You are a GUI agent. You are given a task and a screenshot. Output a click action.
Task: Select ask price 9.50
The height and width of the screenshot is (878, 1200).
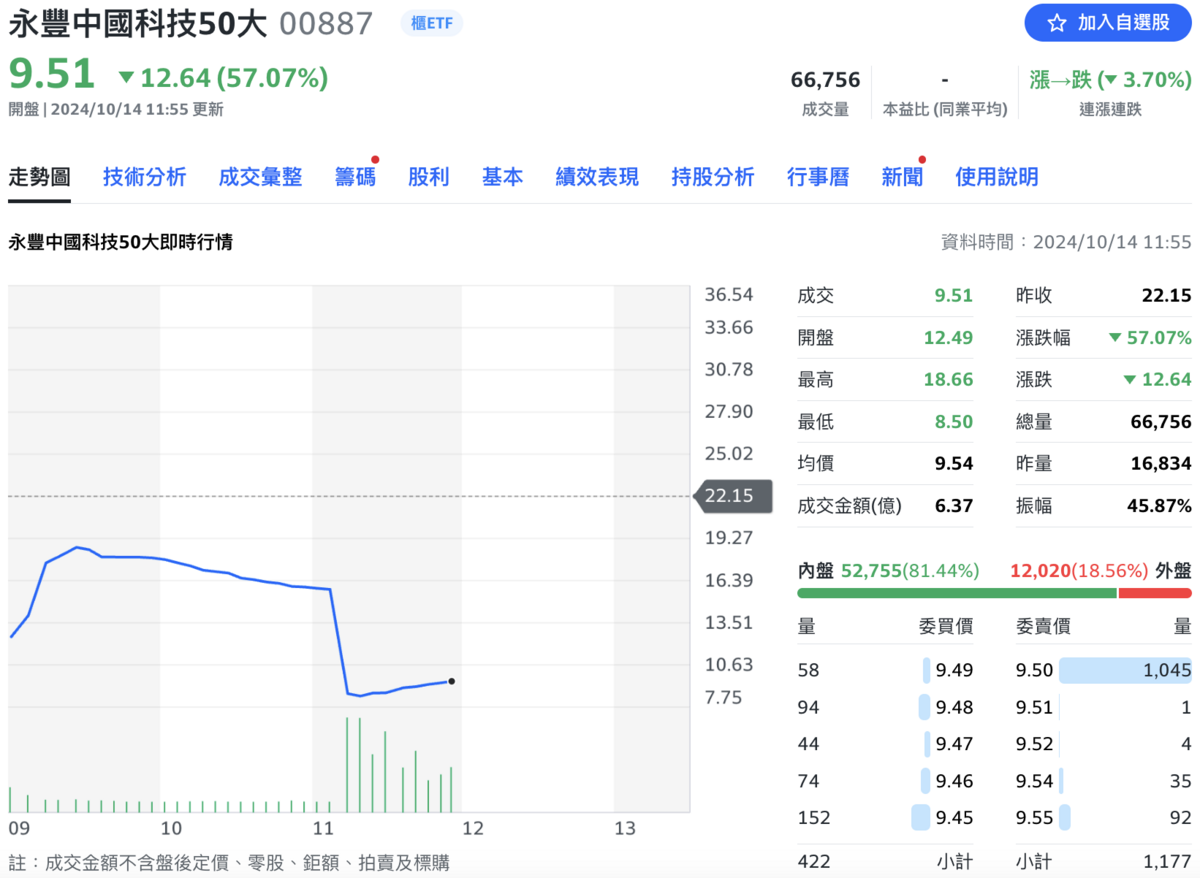point(1034,670)
